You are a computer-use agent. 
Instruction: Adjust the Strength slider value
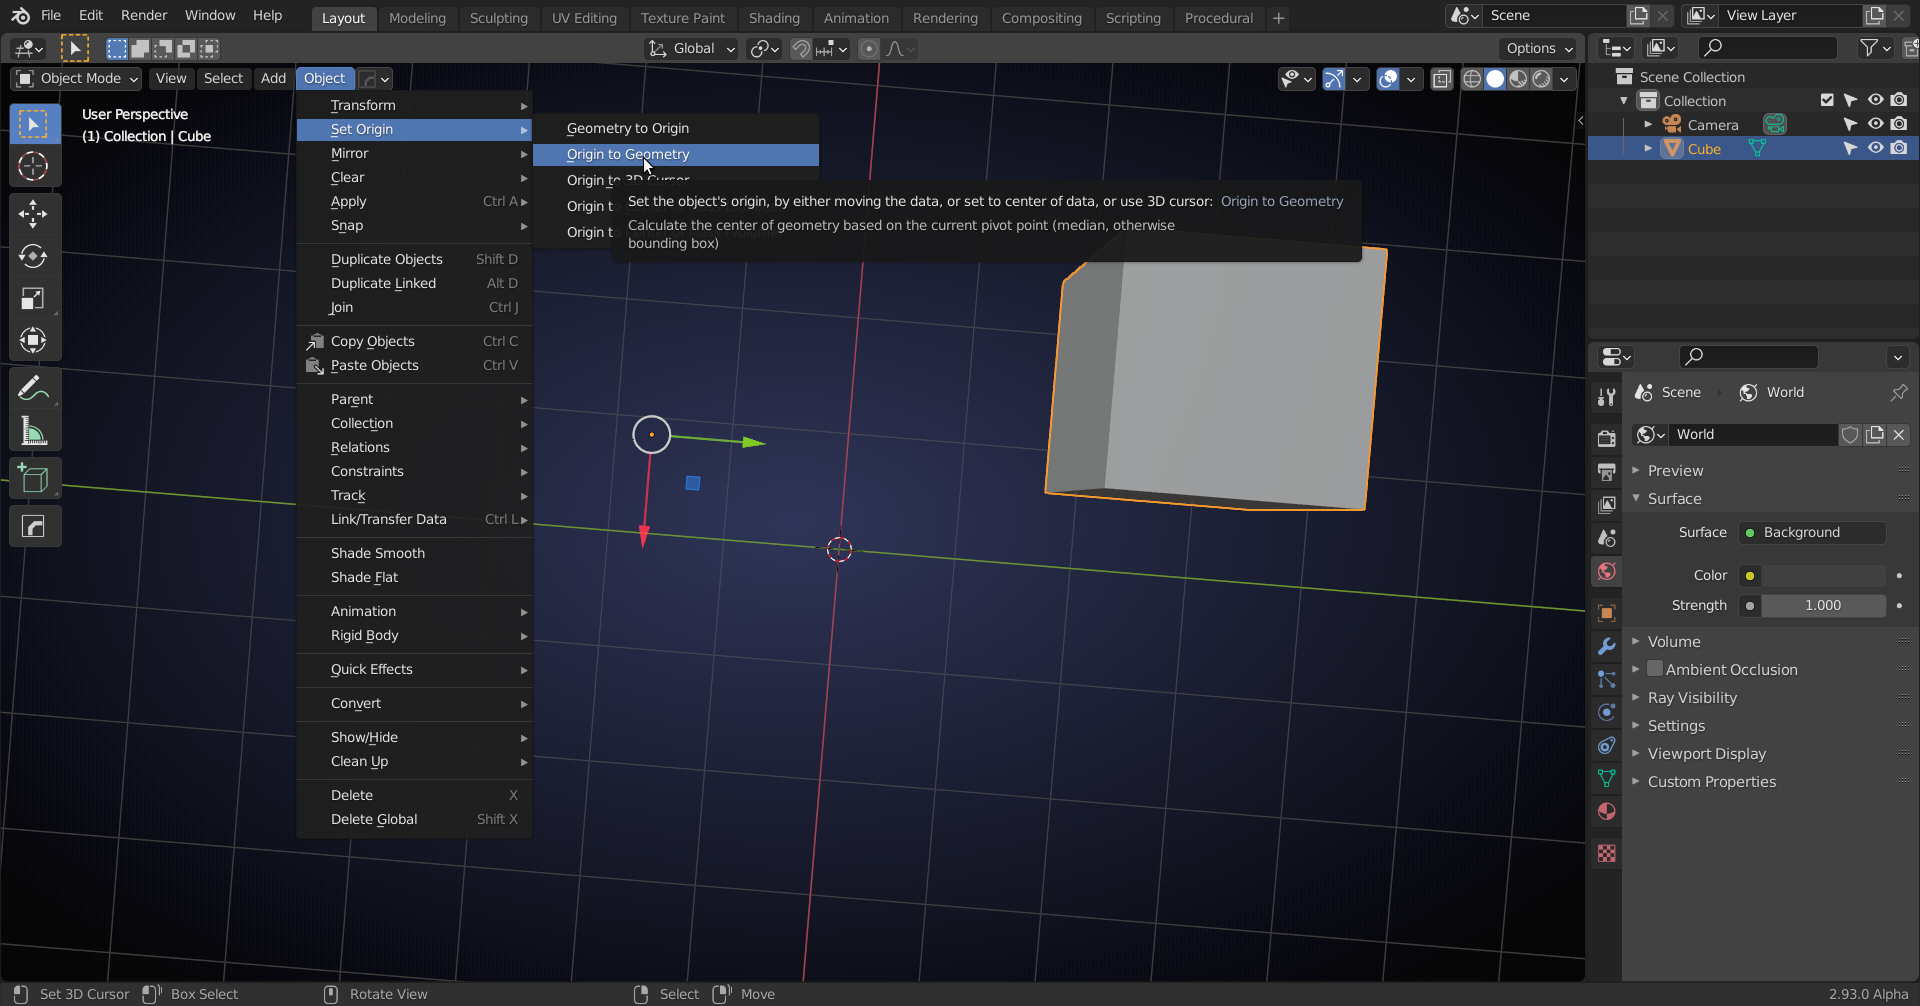click(1822, 605)
